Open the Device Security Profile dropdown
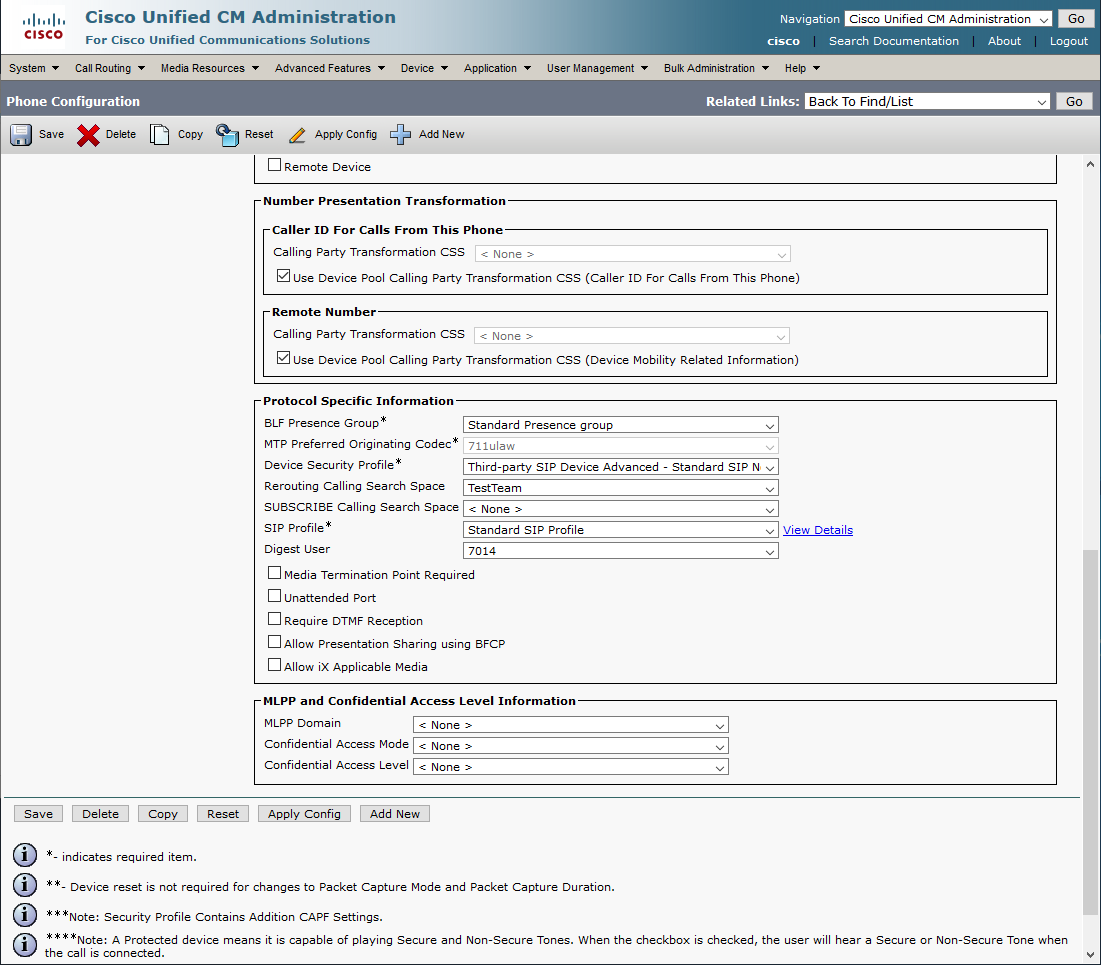This screenshot has width=1101, height=965. click(620, 467)
